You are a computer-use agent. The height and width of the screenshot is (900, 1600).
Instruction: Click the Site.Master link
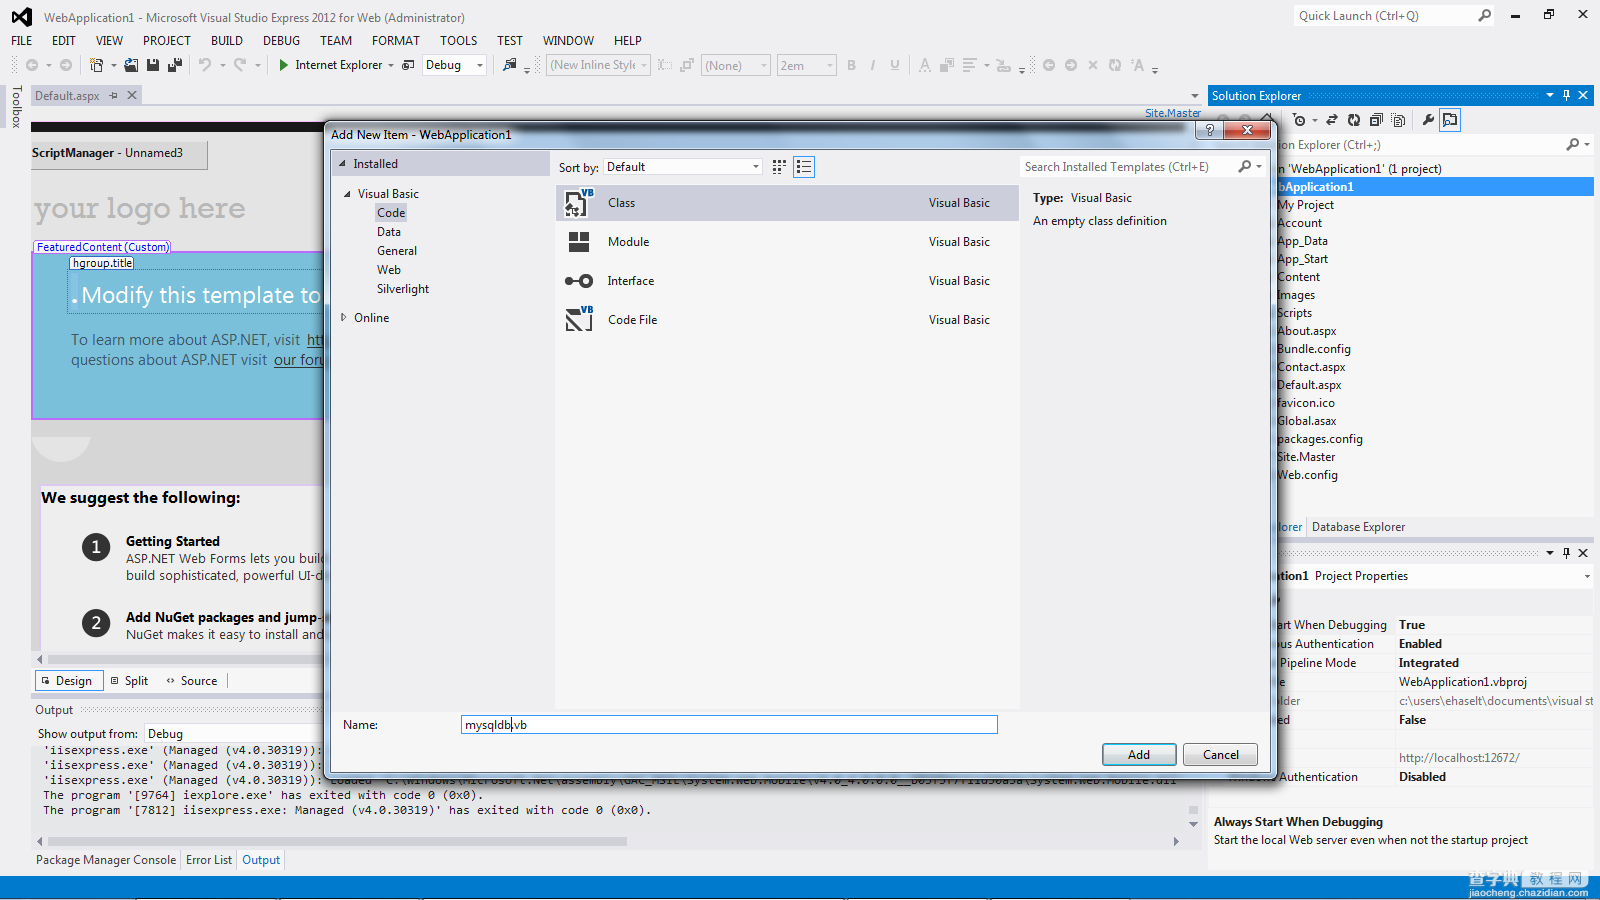(1173, 113)
